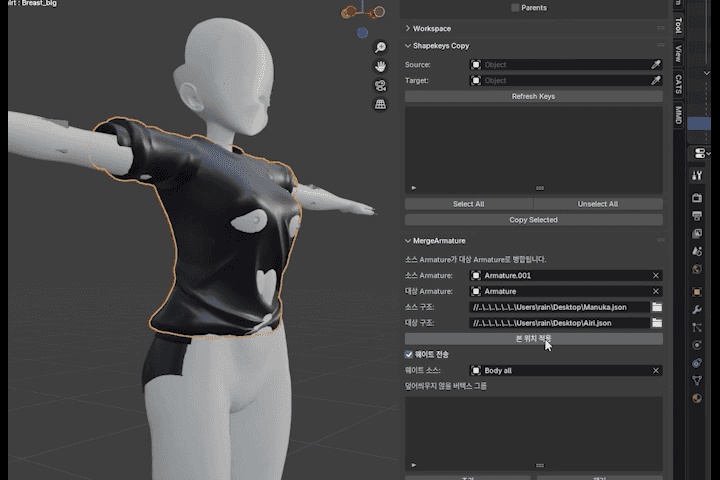Image resolution: width=720 pixels, height=480 pixels.
Task: Open the Object Data triangle icon
Action: coord(697,380)
